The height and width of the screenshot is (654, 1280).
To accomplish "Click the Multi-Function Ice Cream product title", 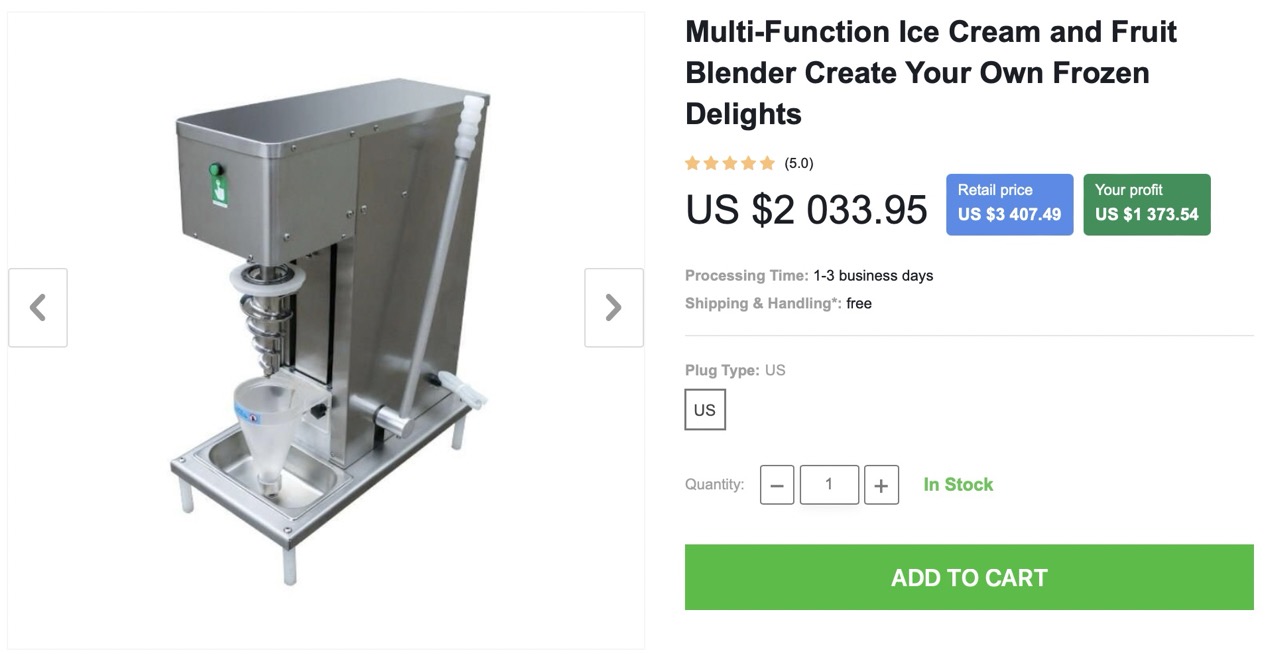I will click(x=930, y=73).
